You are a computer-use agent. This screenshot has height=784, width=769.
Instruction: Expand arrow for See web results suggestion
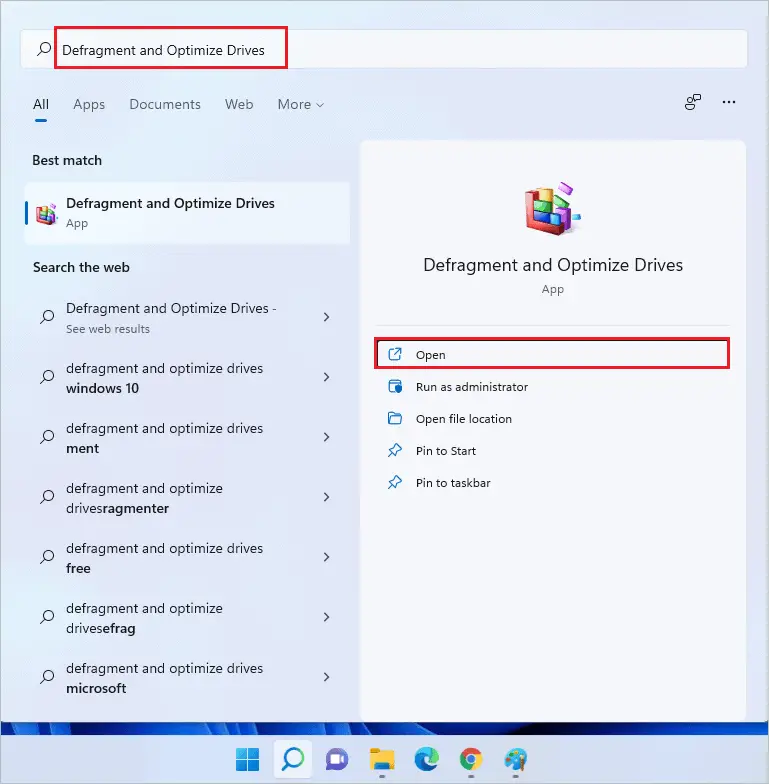(326, 317)
